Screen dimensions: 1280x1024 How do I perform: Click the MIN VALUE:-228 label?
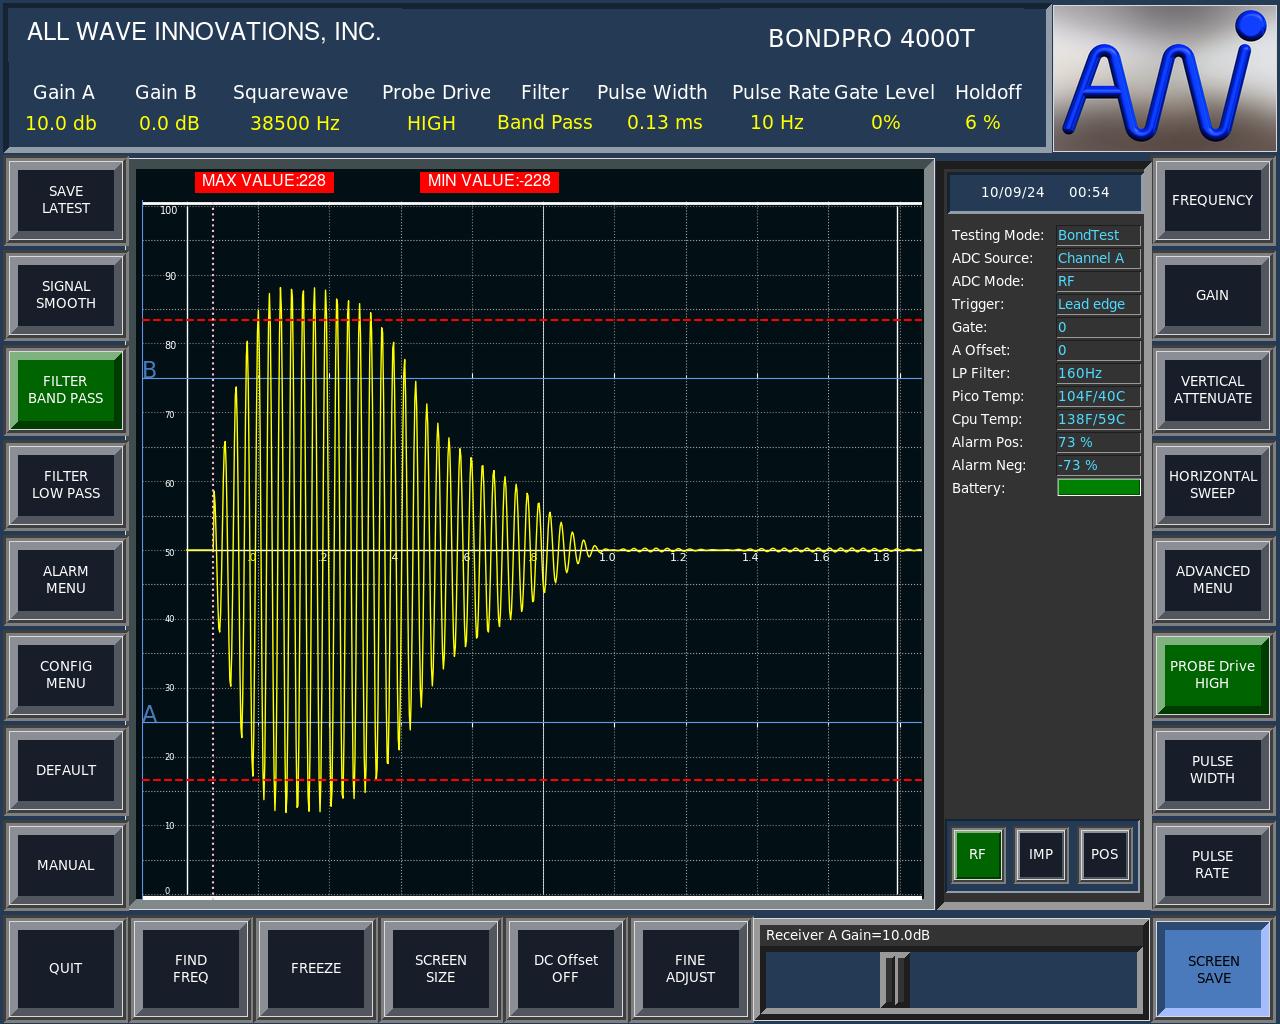(489, 181)
